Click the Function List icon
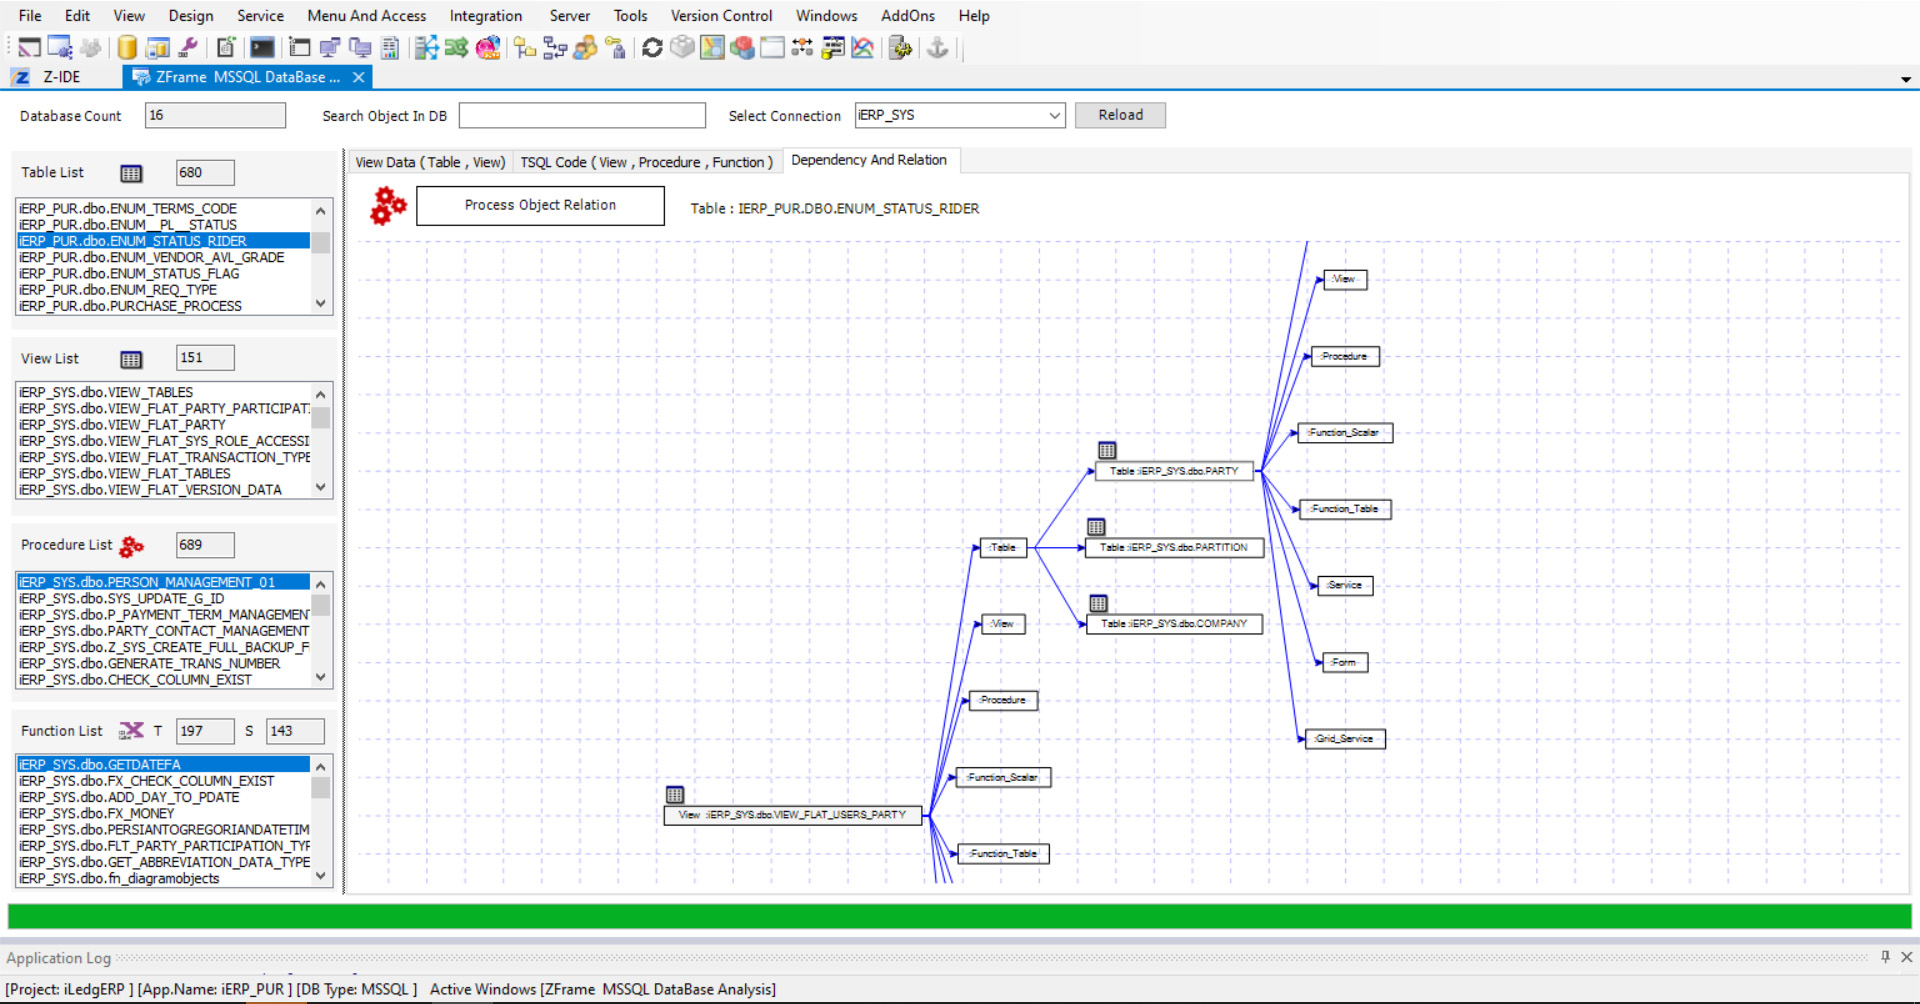This screenshot has height=1004, width=1920. tap(131, 731)
